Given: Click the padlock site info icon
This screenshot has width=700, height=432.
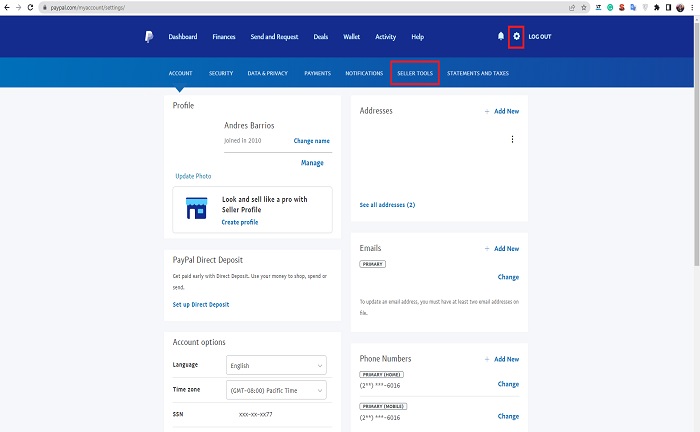Looking at the screenshot, I should pyautogui.click(x=44, y=8).
